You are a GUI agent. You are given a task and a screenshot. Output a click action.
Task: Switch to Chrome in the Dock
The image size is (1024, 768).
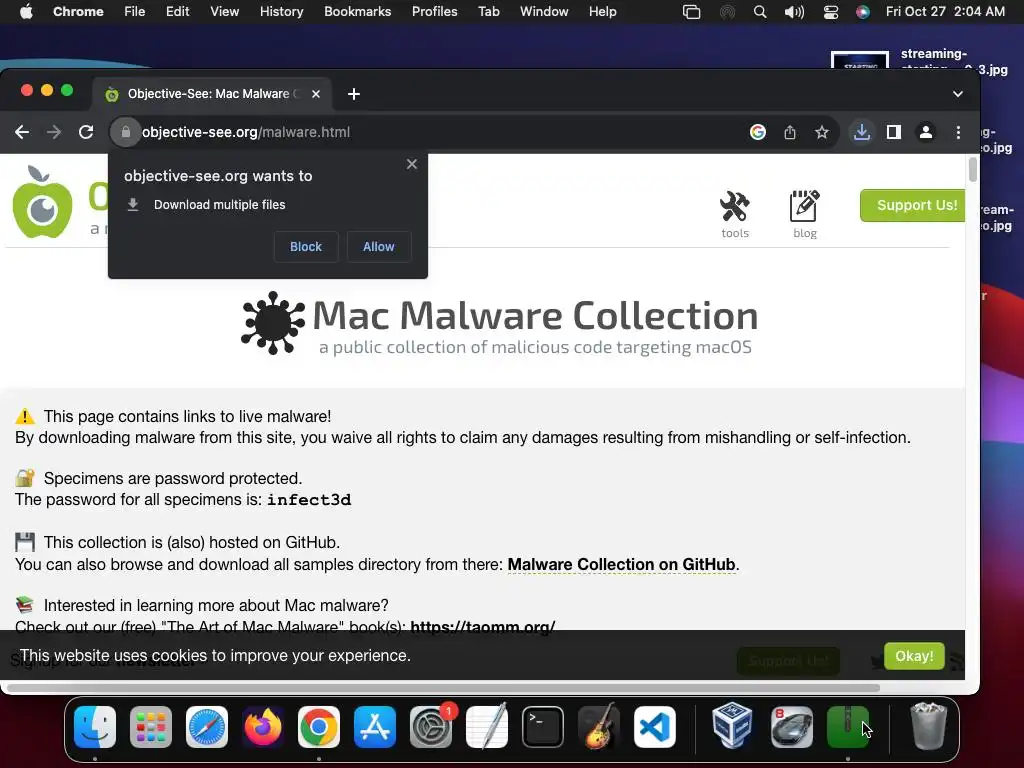319,727
